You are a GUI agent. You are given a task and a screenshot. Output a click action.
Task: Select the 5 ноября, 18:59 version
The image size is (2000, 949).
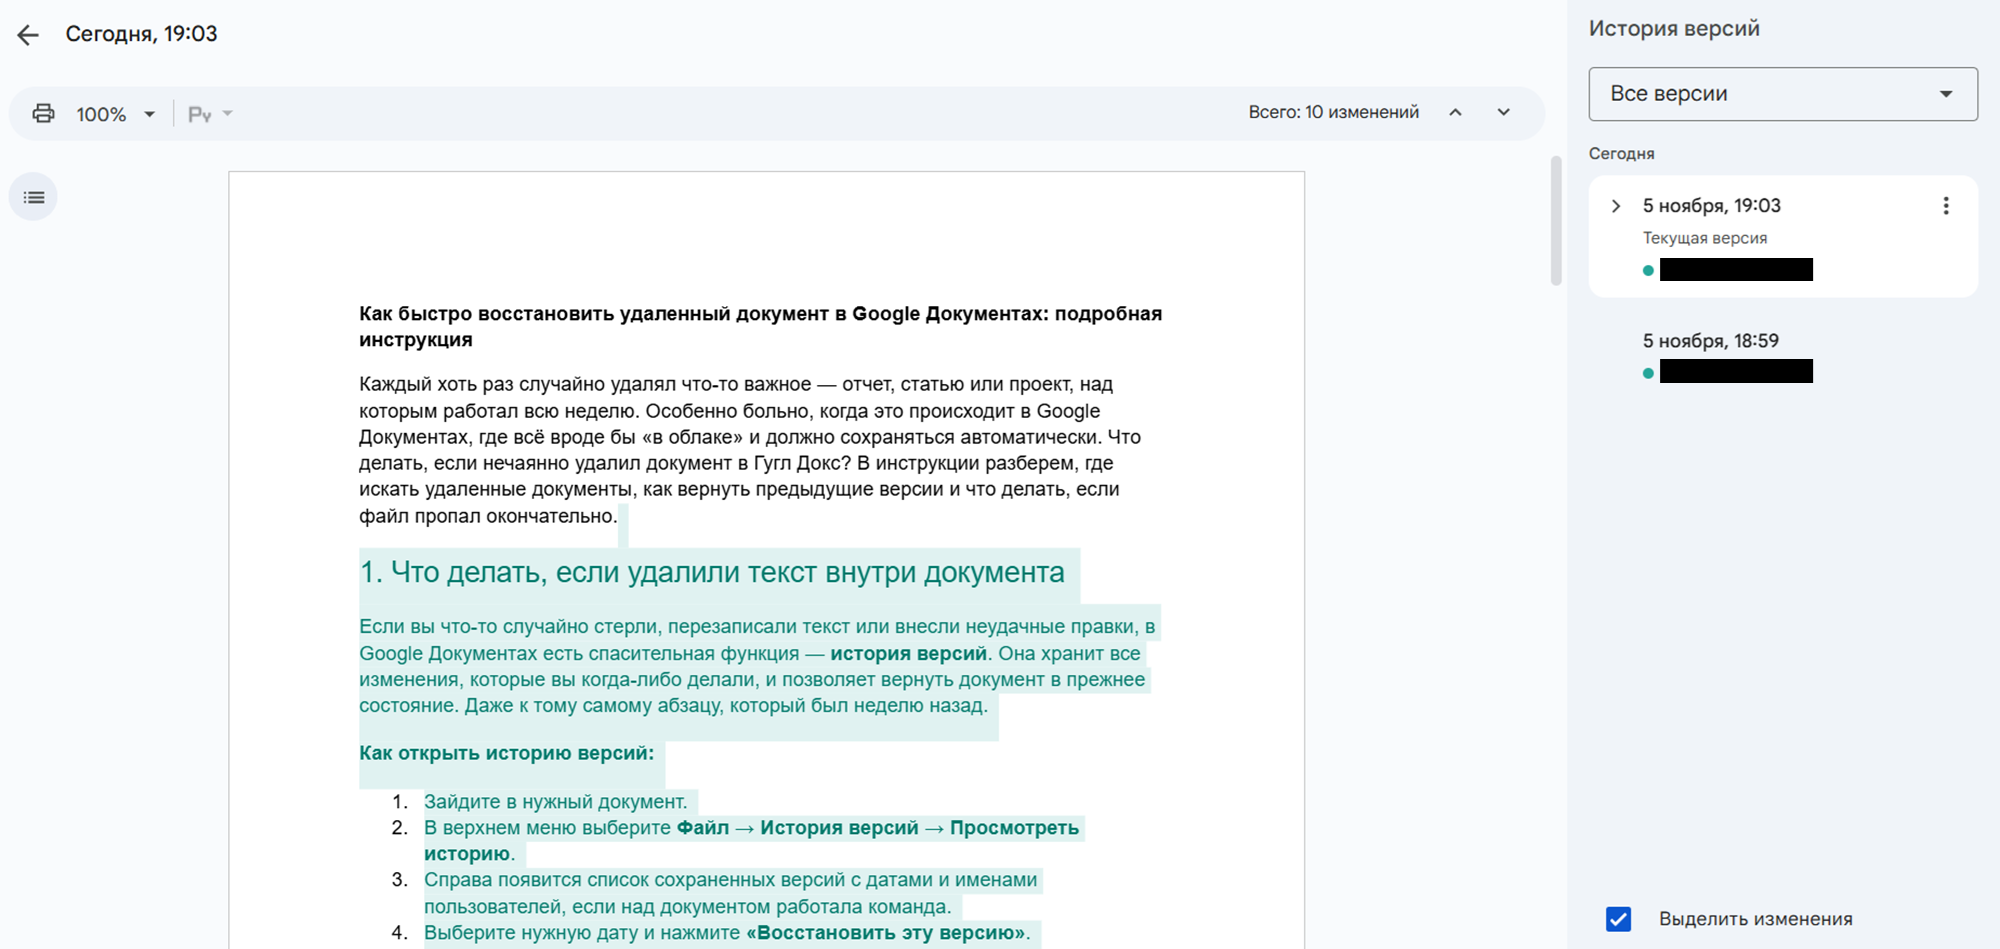1710,341
